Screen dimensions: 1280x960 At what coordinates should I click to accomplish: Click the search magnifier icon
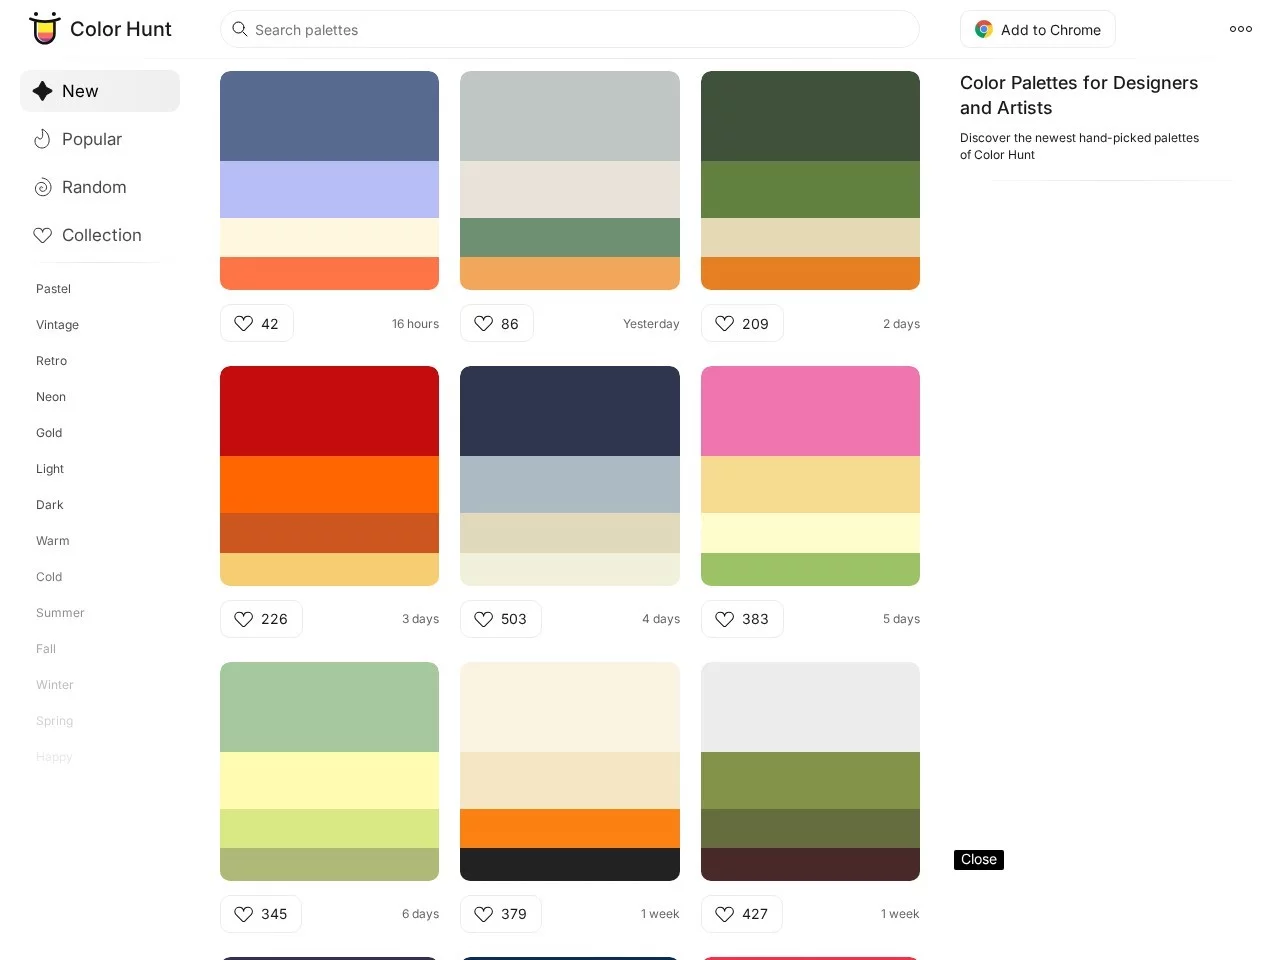(240, 30)
